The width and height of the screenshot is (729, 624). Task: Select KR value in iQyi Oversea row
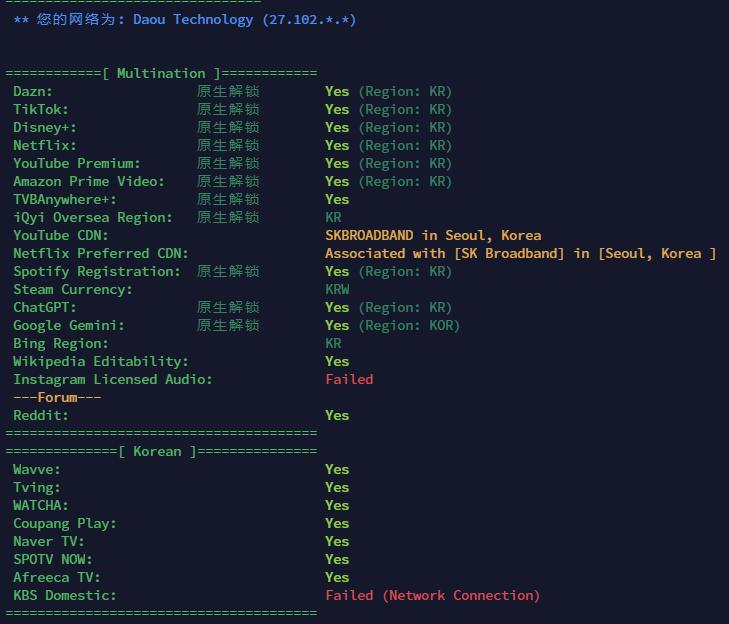tap(333, 217)
